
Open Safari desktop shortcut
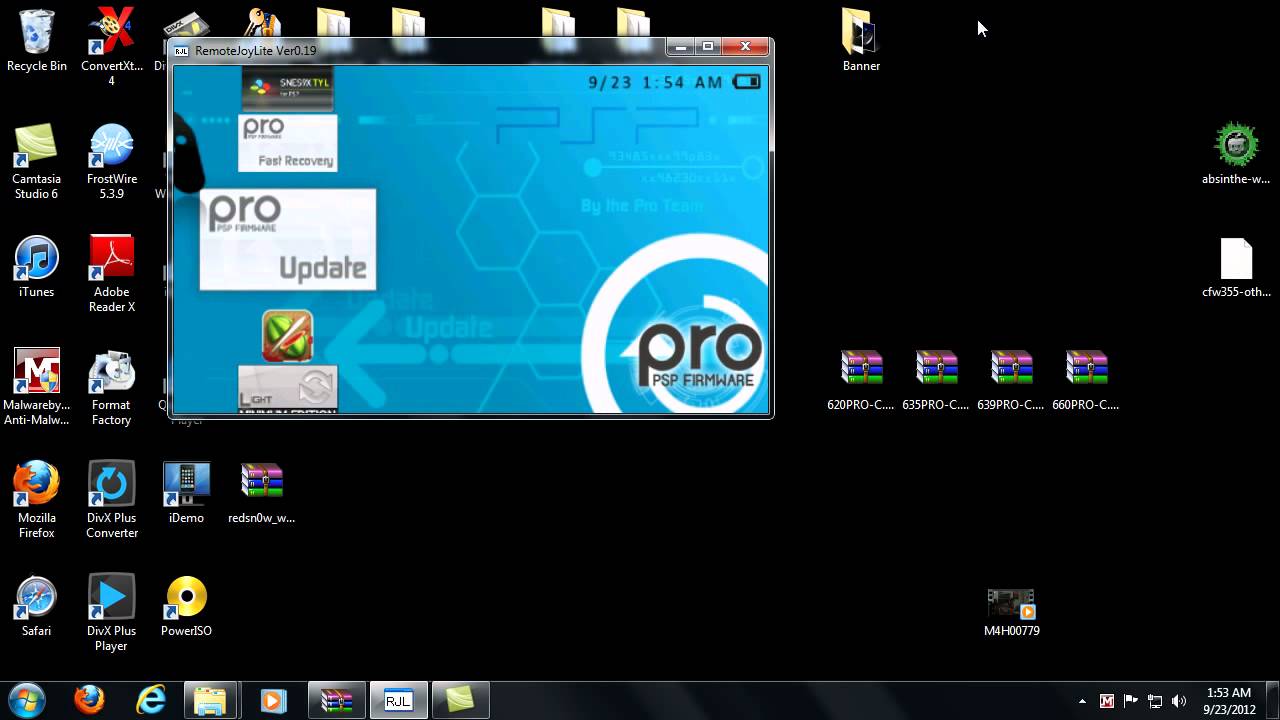(36, 606)
